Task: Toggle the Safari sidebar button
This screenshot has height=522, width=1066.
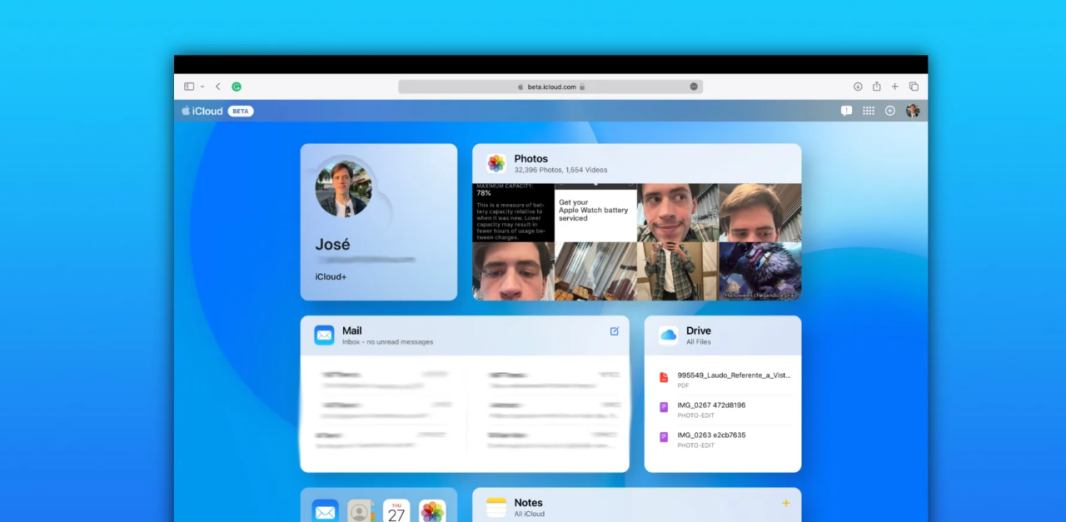Action: click(189, 86)
